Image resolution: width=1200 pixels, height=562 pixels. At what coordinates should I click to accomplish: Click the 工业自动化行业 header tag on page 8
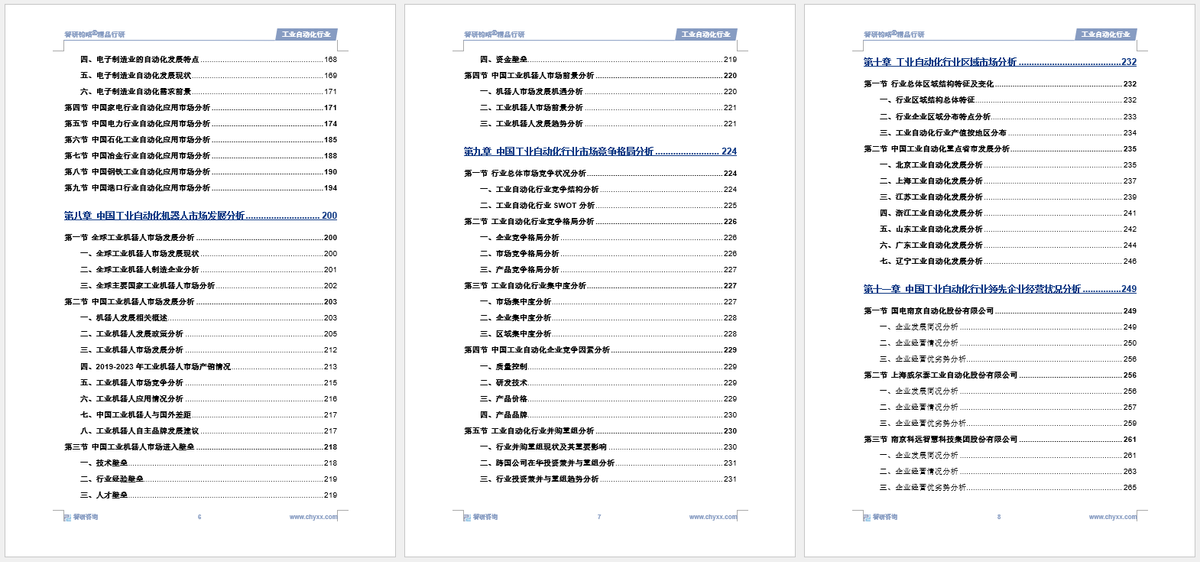[1106, 34]
